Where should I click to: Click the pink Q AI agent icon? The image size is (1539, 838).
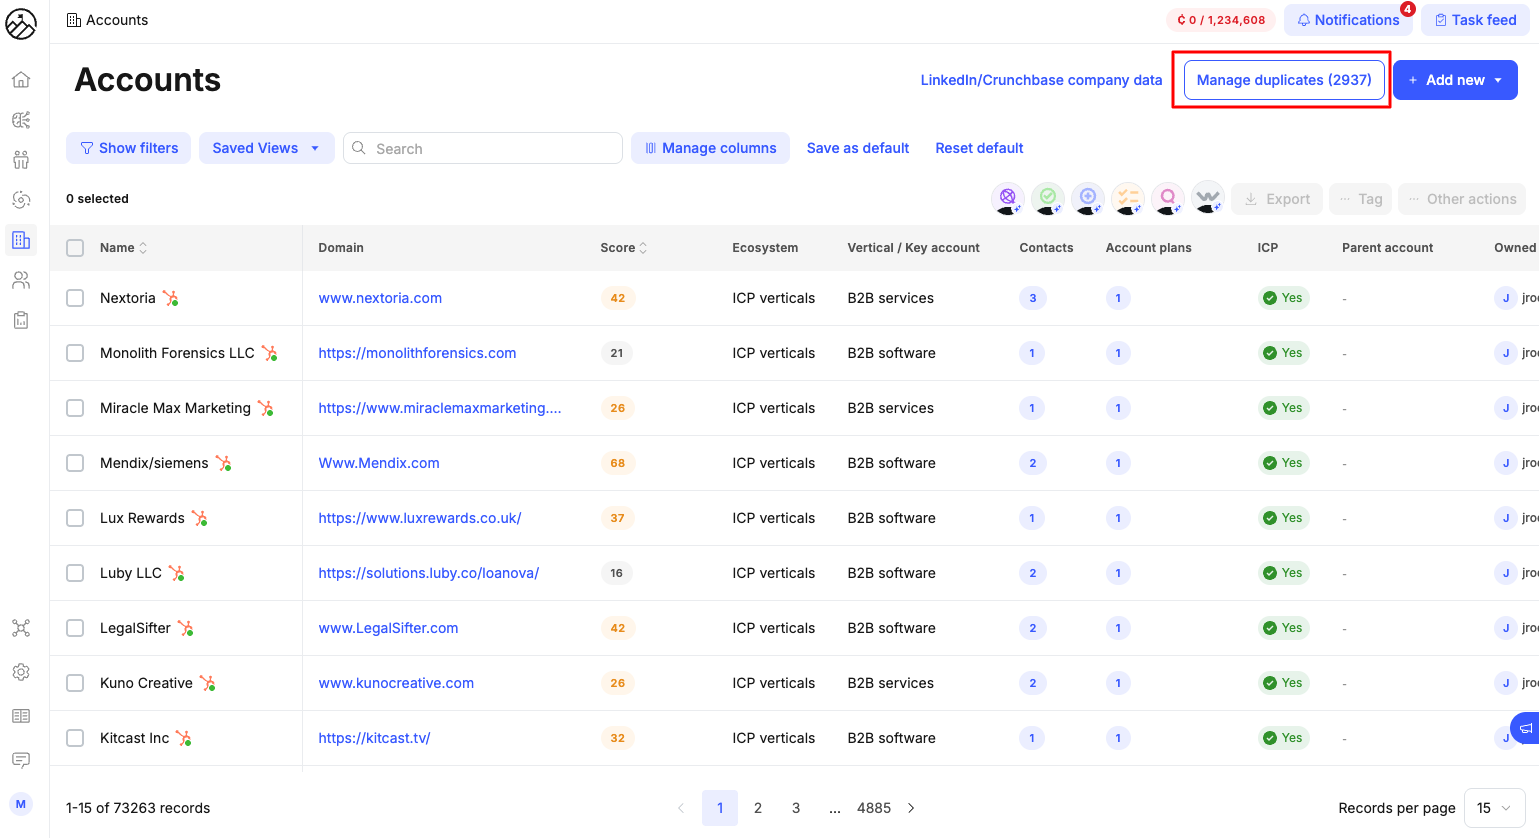pos(1168,199)
